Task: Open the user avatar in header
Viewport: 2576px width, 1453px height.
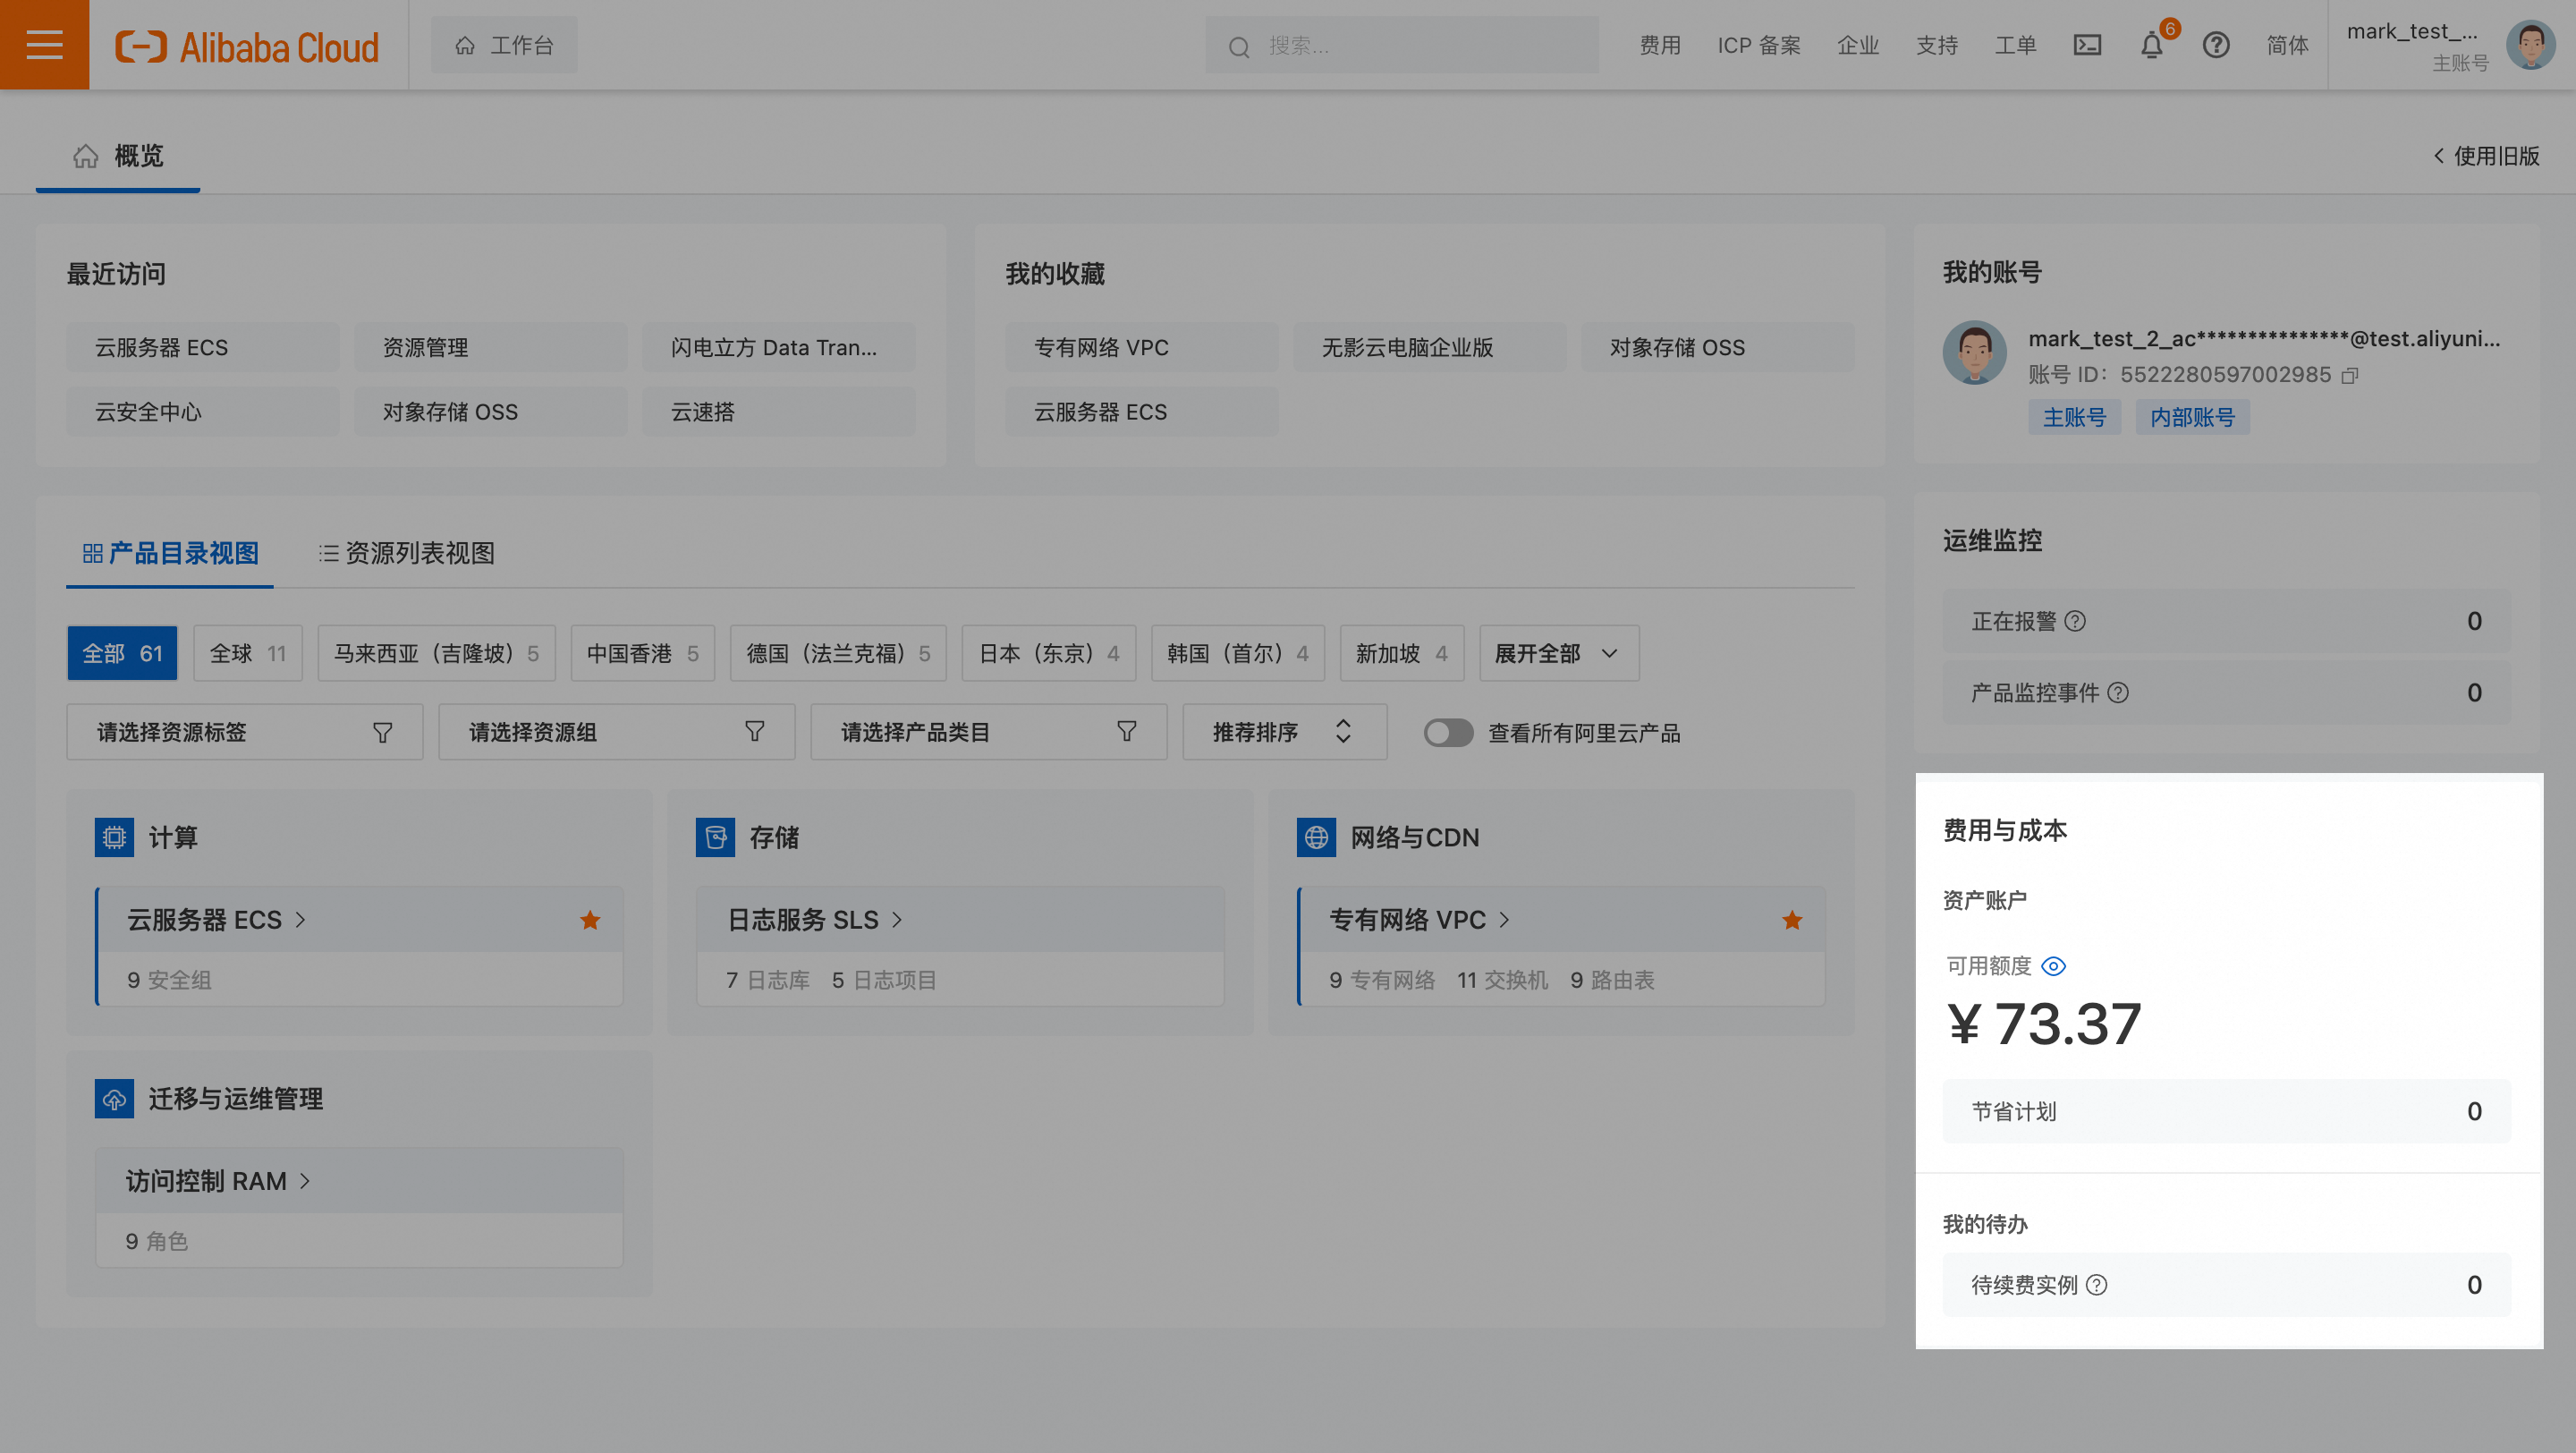Action: point(2531,45)
